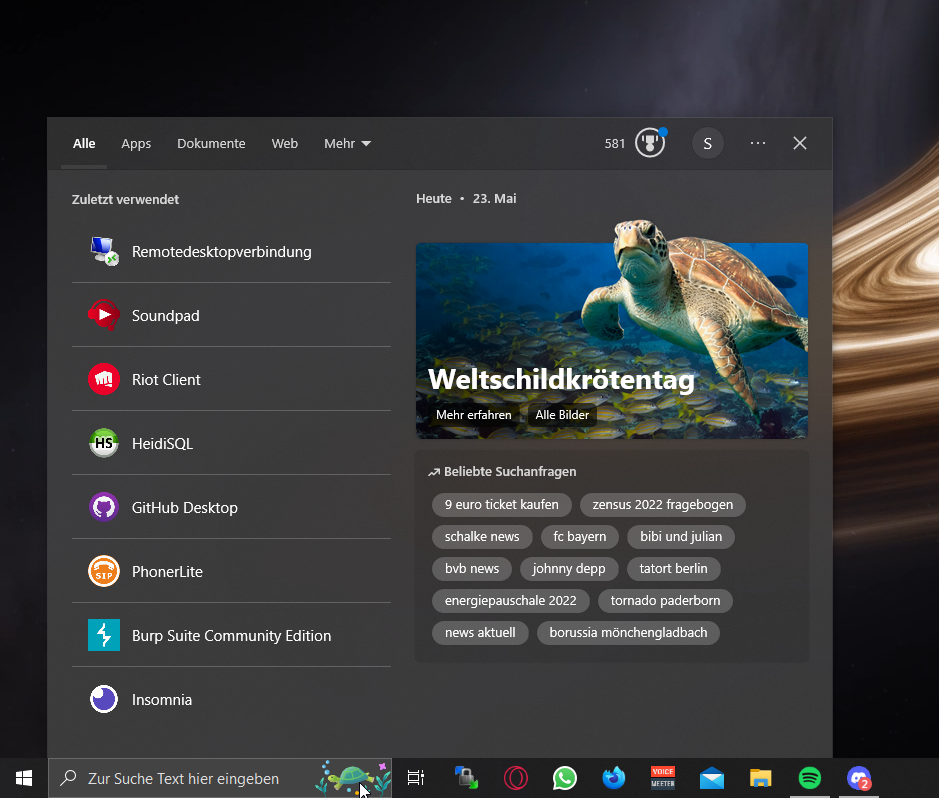Open GitHub Desktop
939x798 pixels.
click(184, 508)
